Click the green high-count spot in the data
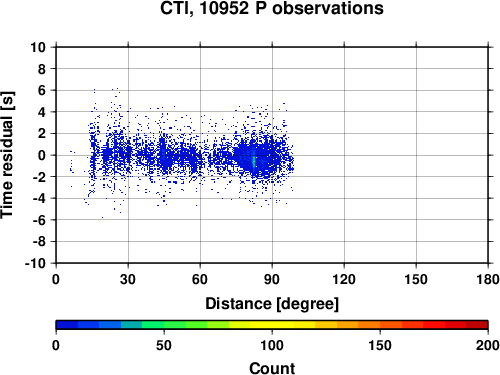The width and height of the screenshot is (500, 375). (x=254, y=161)
